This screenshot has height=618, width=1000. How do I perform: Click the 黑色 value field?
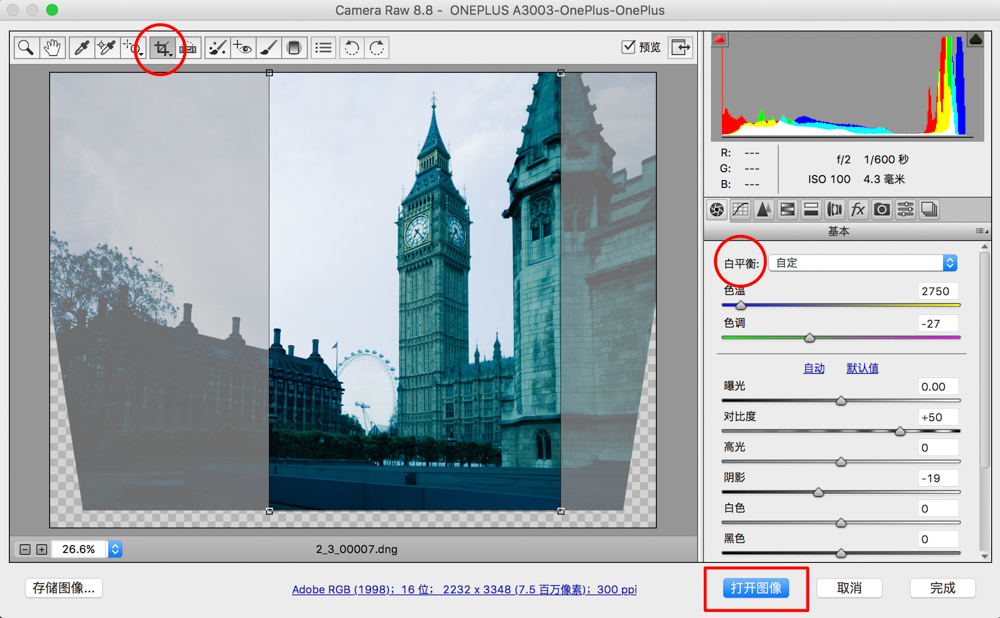[938, 540]
